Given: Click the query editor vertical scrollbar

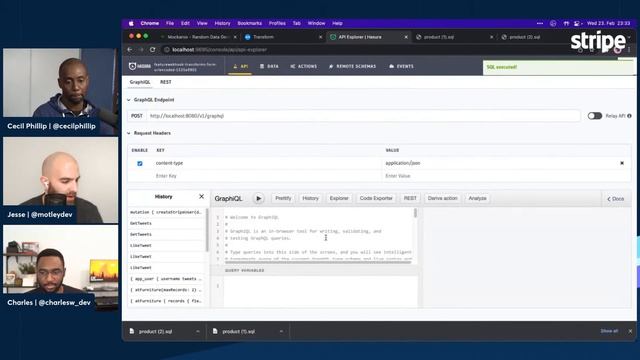Looking at the screenshot, I should pos(415,213).
